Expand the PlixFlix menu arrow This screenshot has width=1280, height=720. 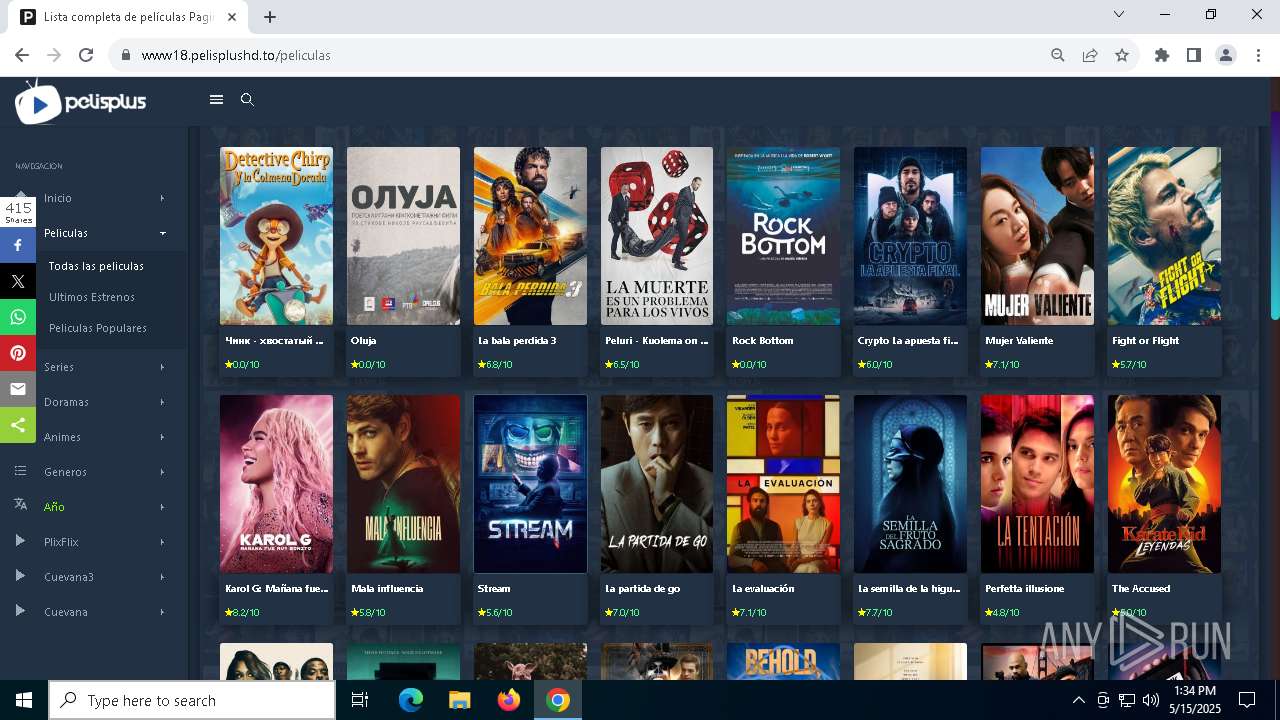tap(162, 542)
